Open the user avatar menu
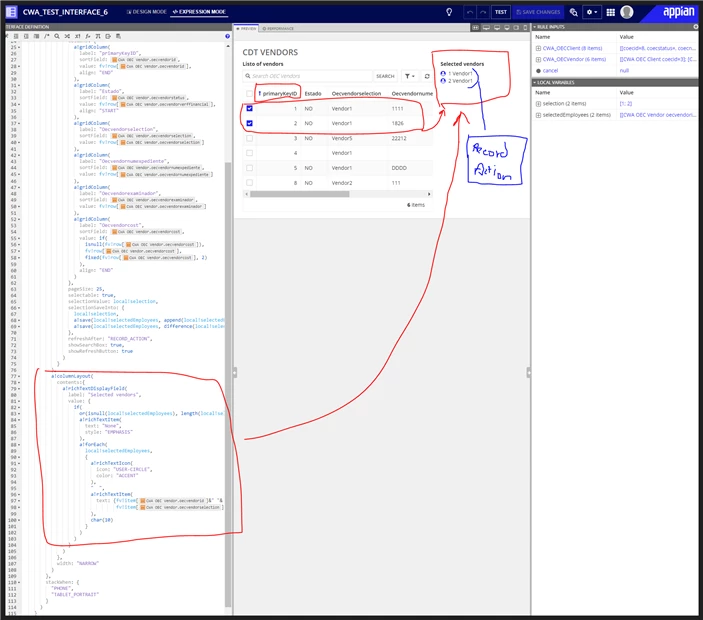 [x=626, y=12]
